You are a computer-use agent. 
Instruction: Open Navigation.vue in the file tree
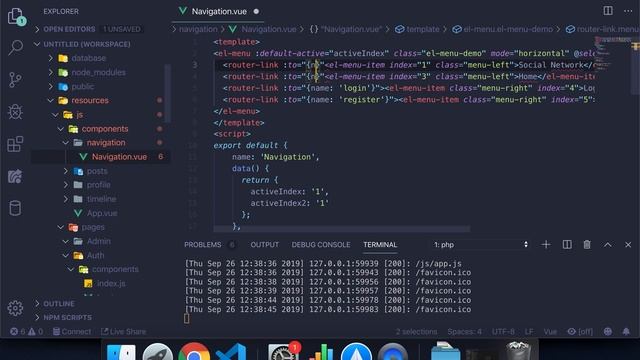pyautogui.click(x=119, y=157)
